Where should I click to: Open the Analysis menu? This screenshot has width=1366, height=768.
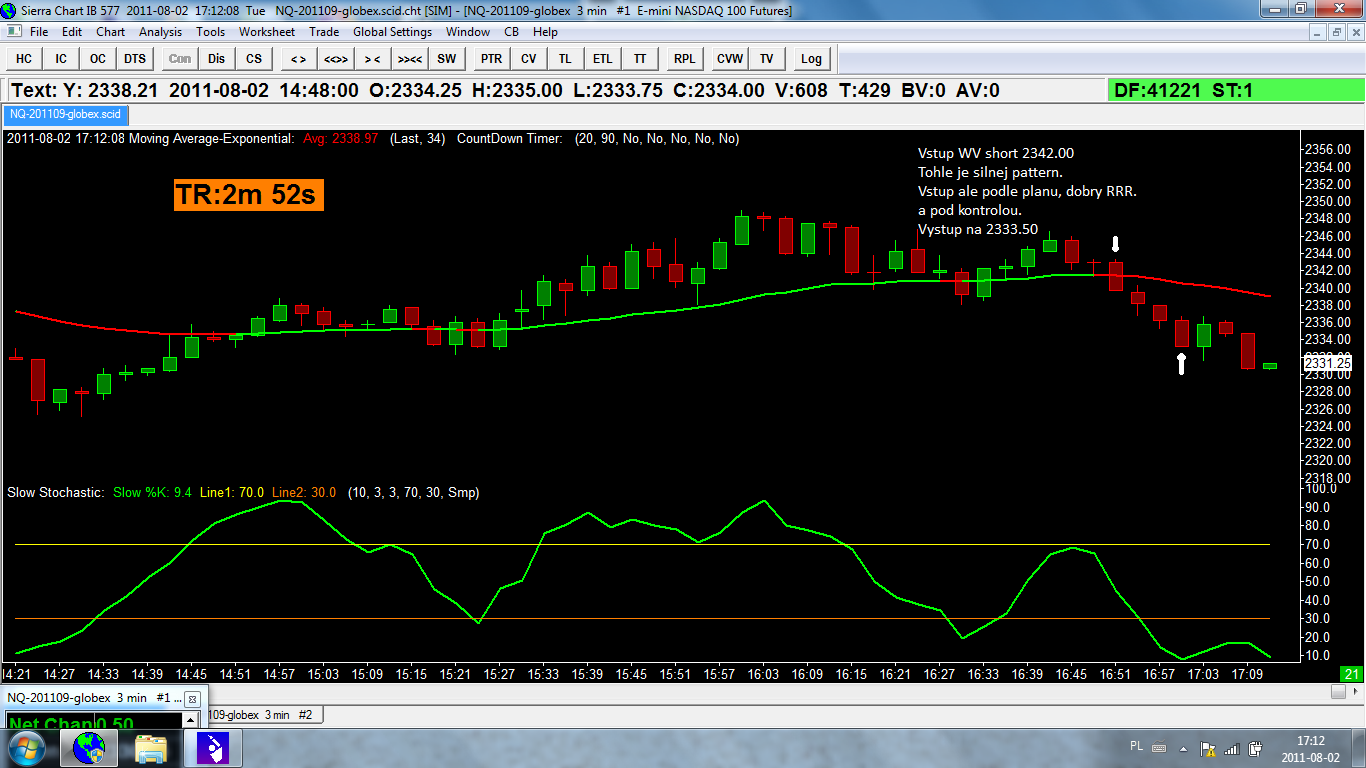[160, 32]
